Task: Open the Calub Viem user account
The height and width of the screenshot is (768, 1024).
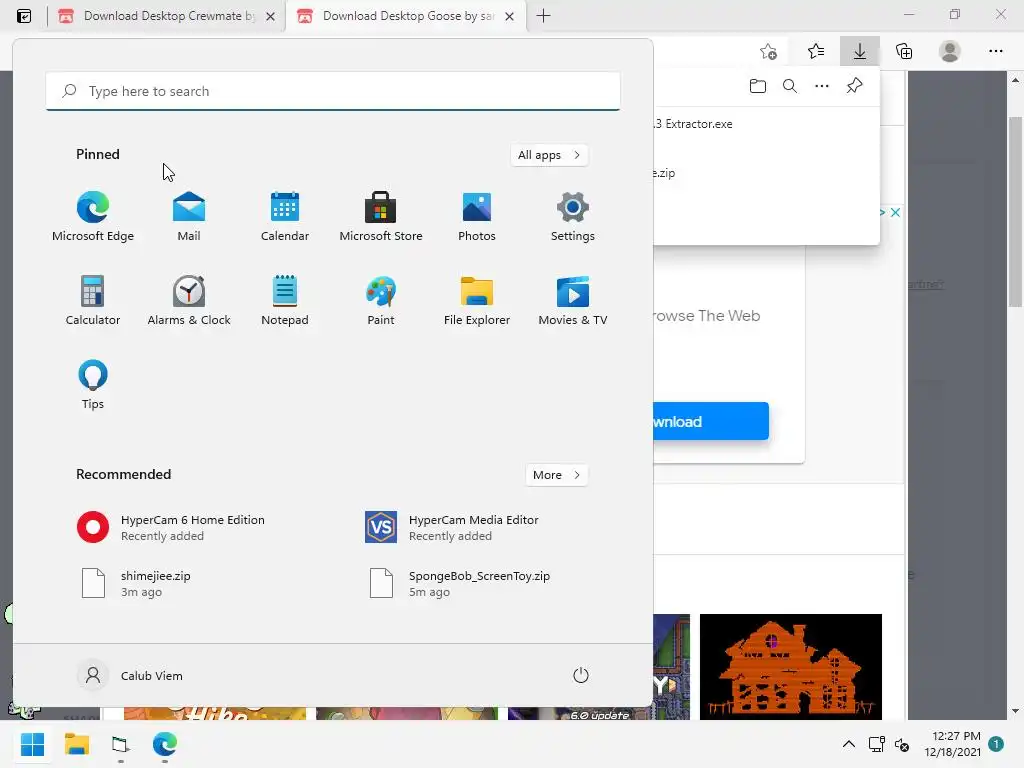Action: (x=131, y=675)
